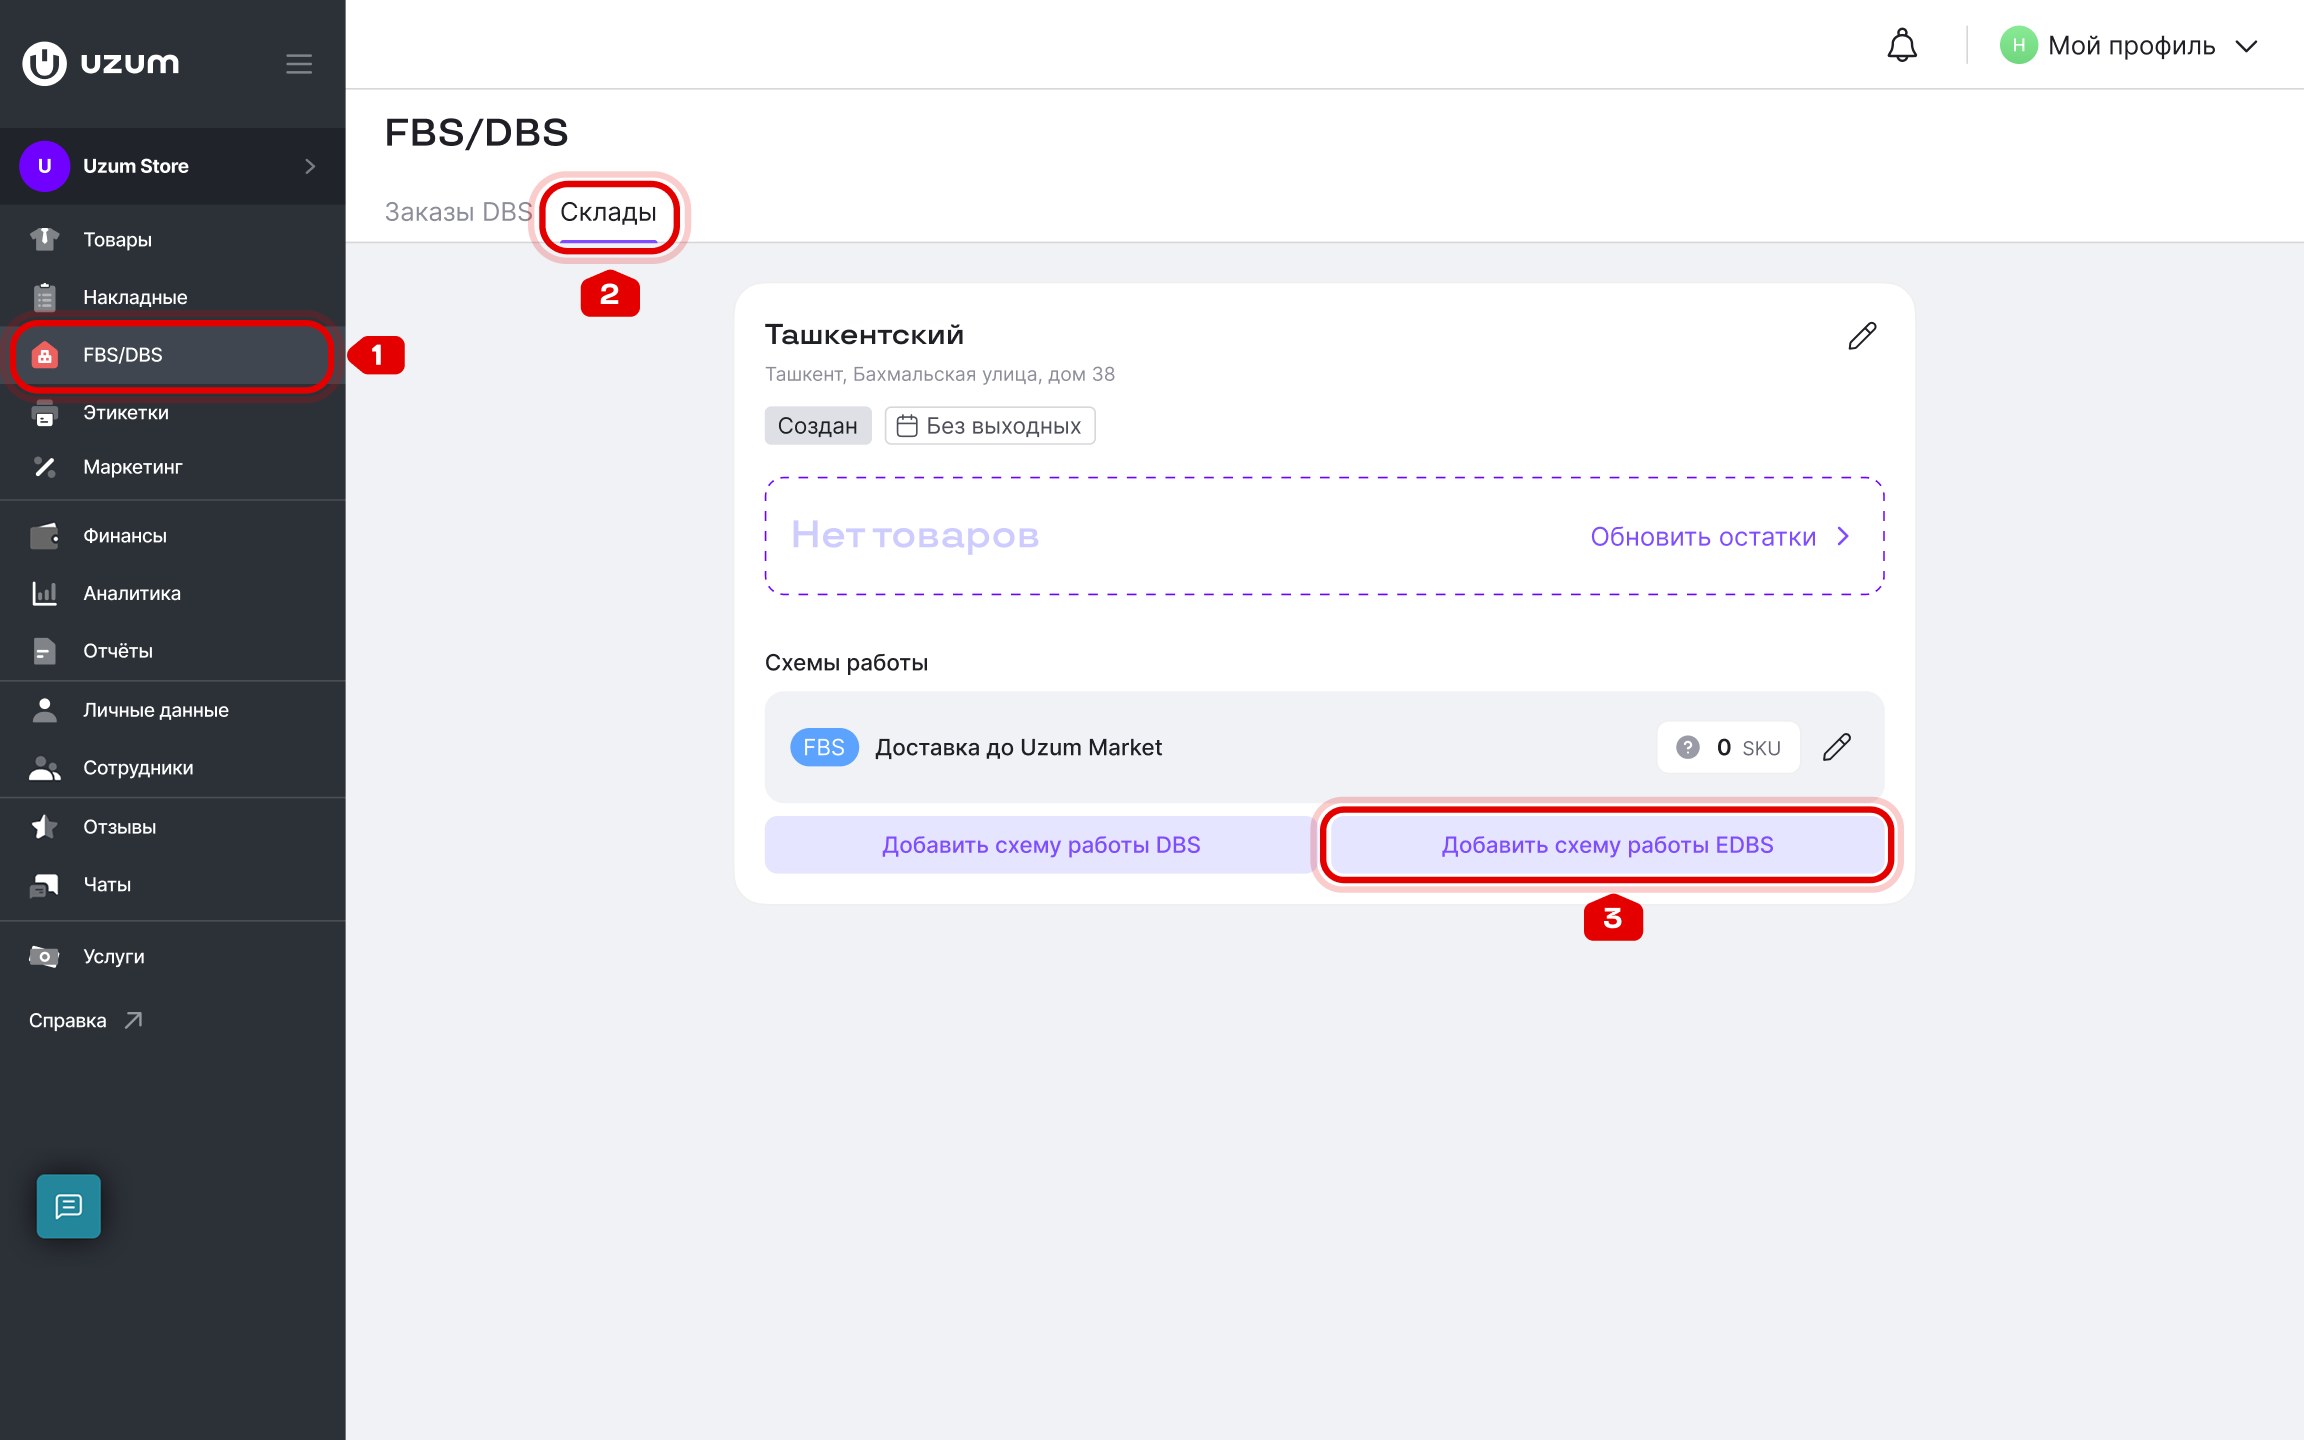Open the support chat widget icon
2304x1440 pixels.
(69, 1206)
